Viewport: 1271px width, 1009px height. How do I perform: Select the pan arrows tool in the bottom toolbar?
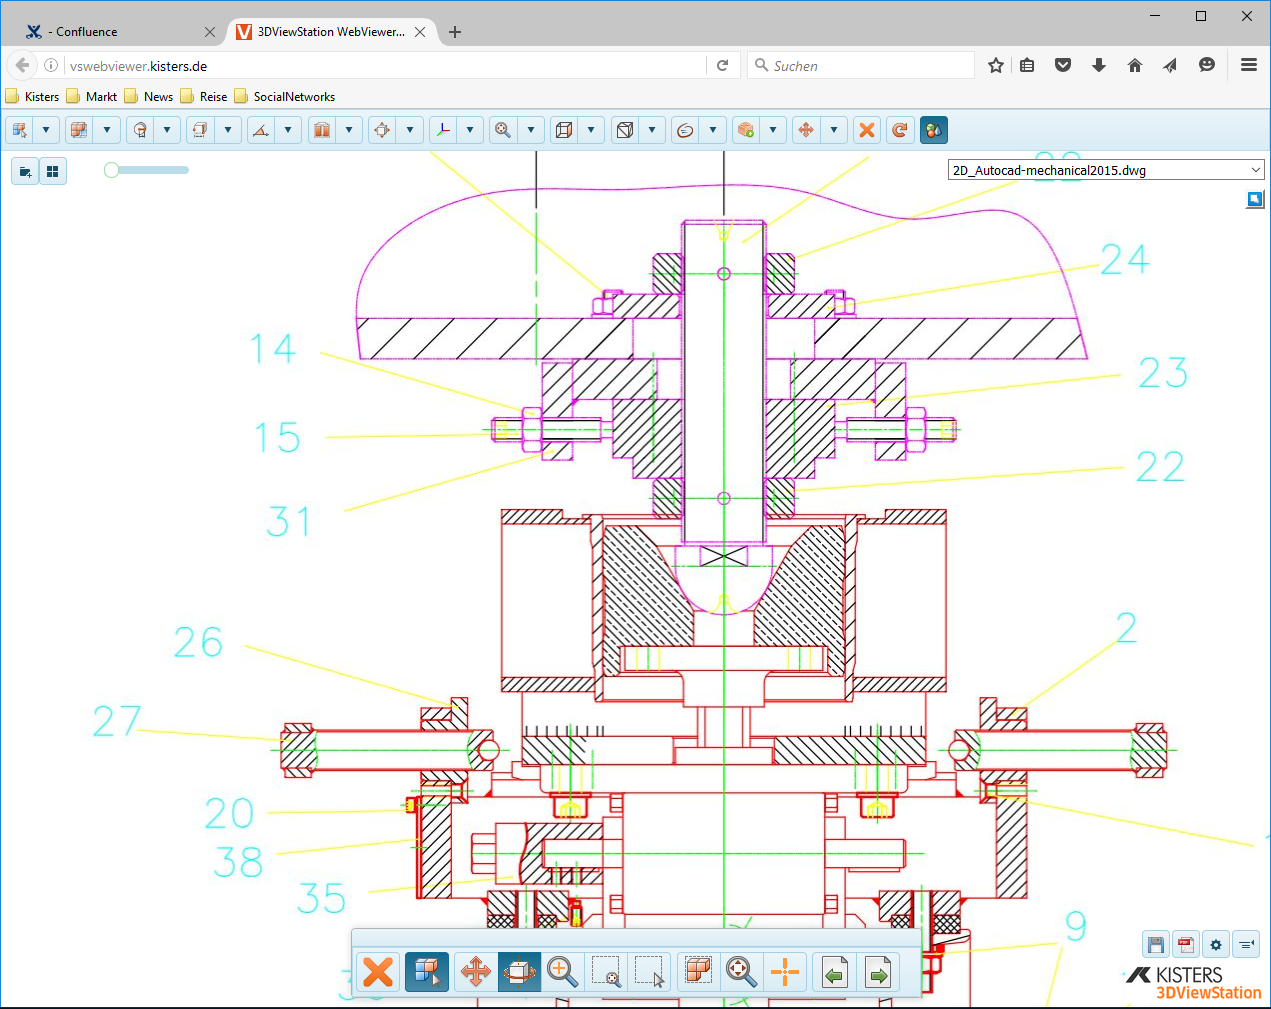[x=475, y=971]
